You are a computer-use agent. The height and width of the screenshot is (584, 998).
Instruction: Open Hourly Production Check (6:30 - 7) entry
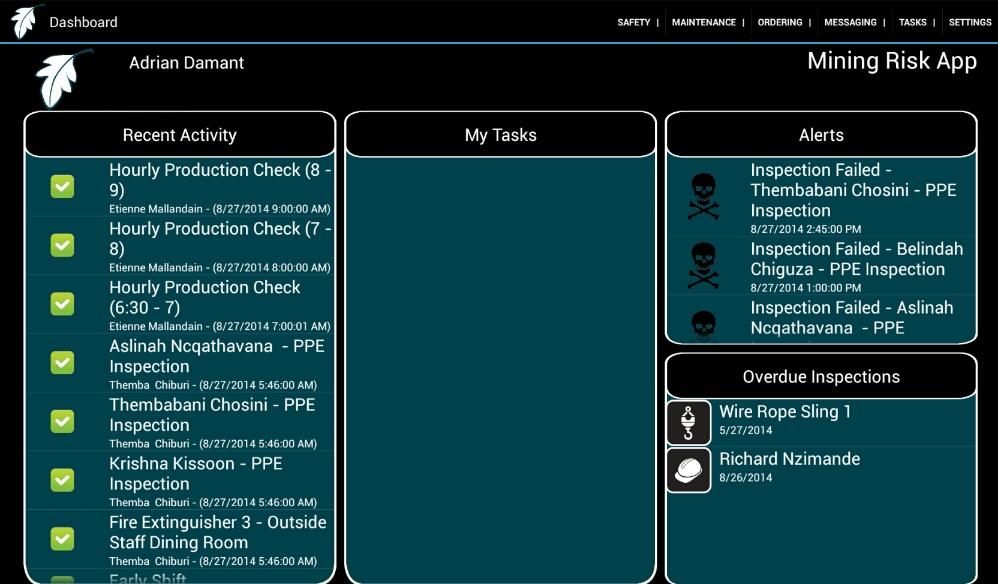(179, 304)
